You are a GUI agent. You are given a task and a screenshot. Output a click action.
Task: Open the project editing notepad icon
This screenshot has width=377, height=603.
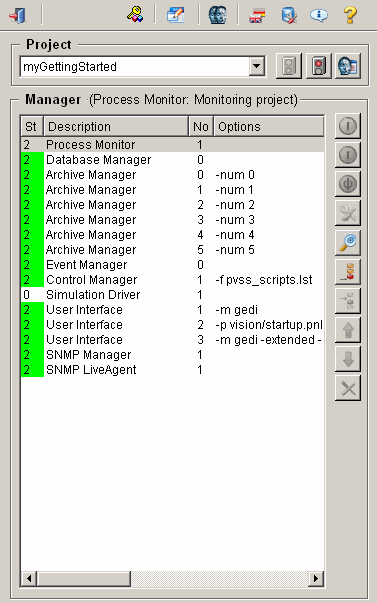pyautogui.click(x=175, y=15)
